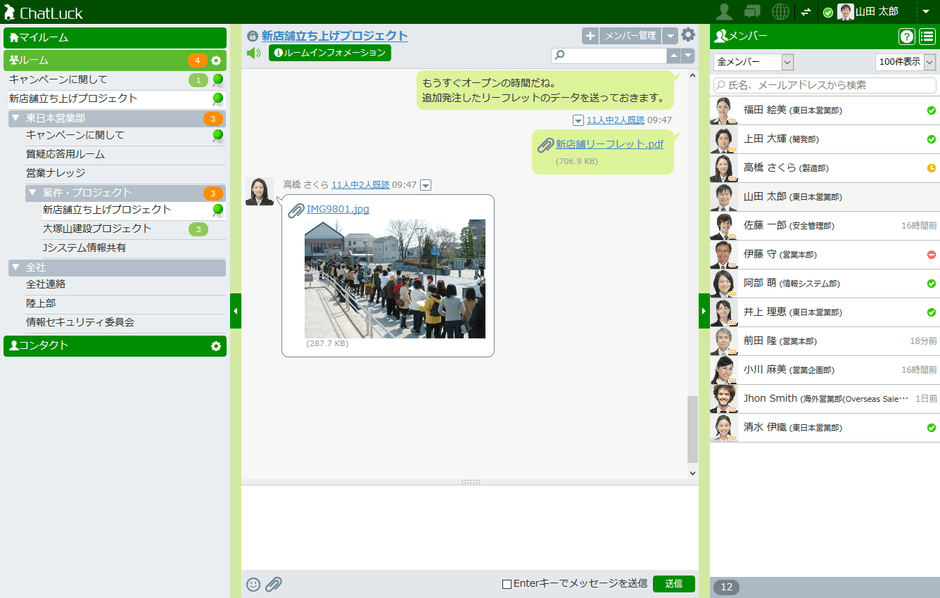Enable Enterキーでメッセージを送信 checkbox
940x598 pixels.
point(507,584)
